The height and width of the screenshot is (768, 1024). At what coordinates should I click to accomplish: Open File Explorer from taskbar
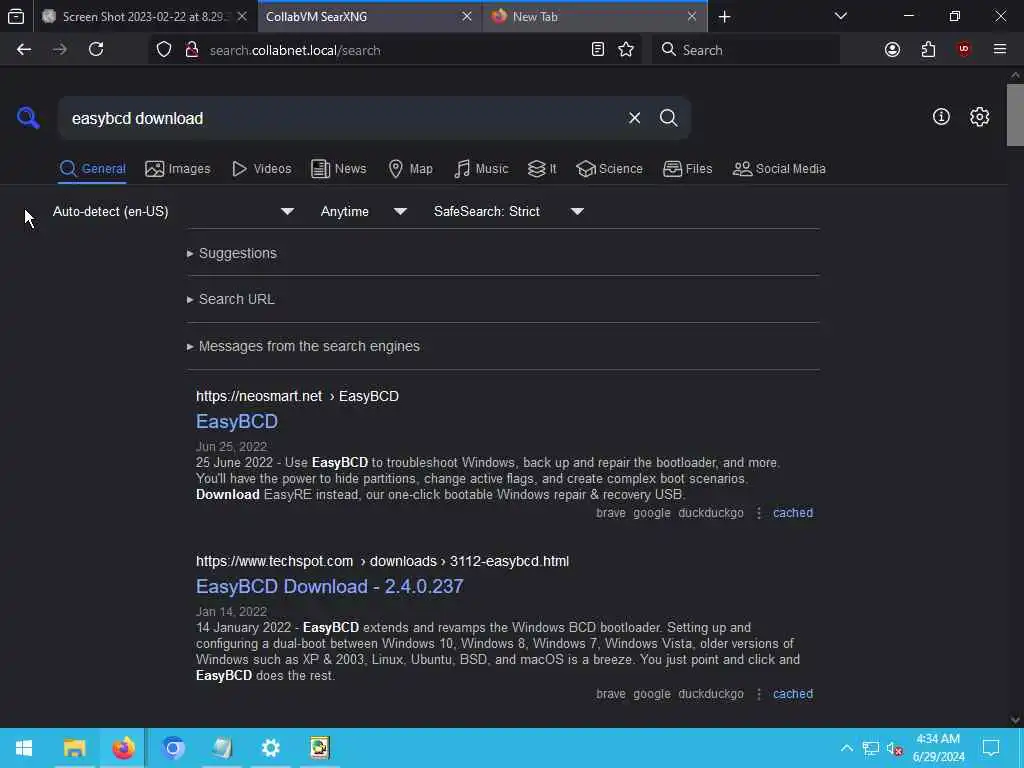point(74,748)
